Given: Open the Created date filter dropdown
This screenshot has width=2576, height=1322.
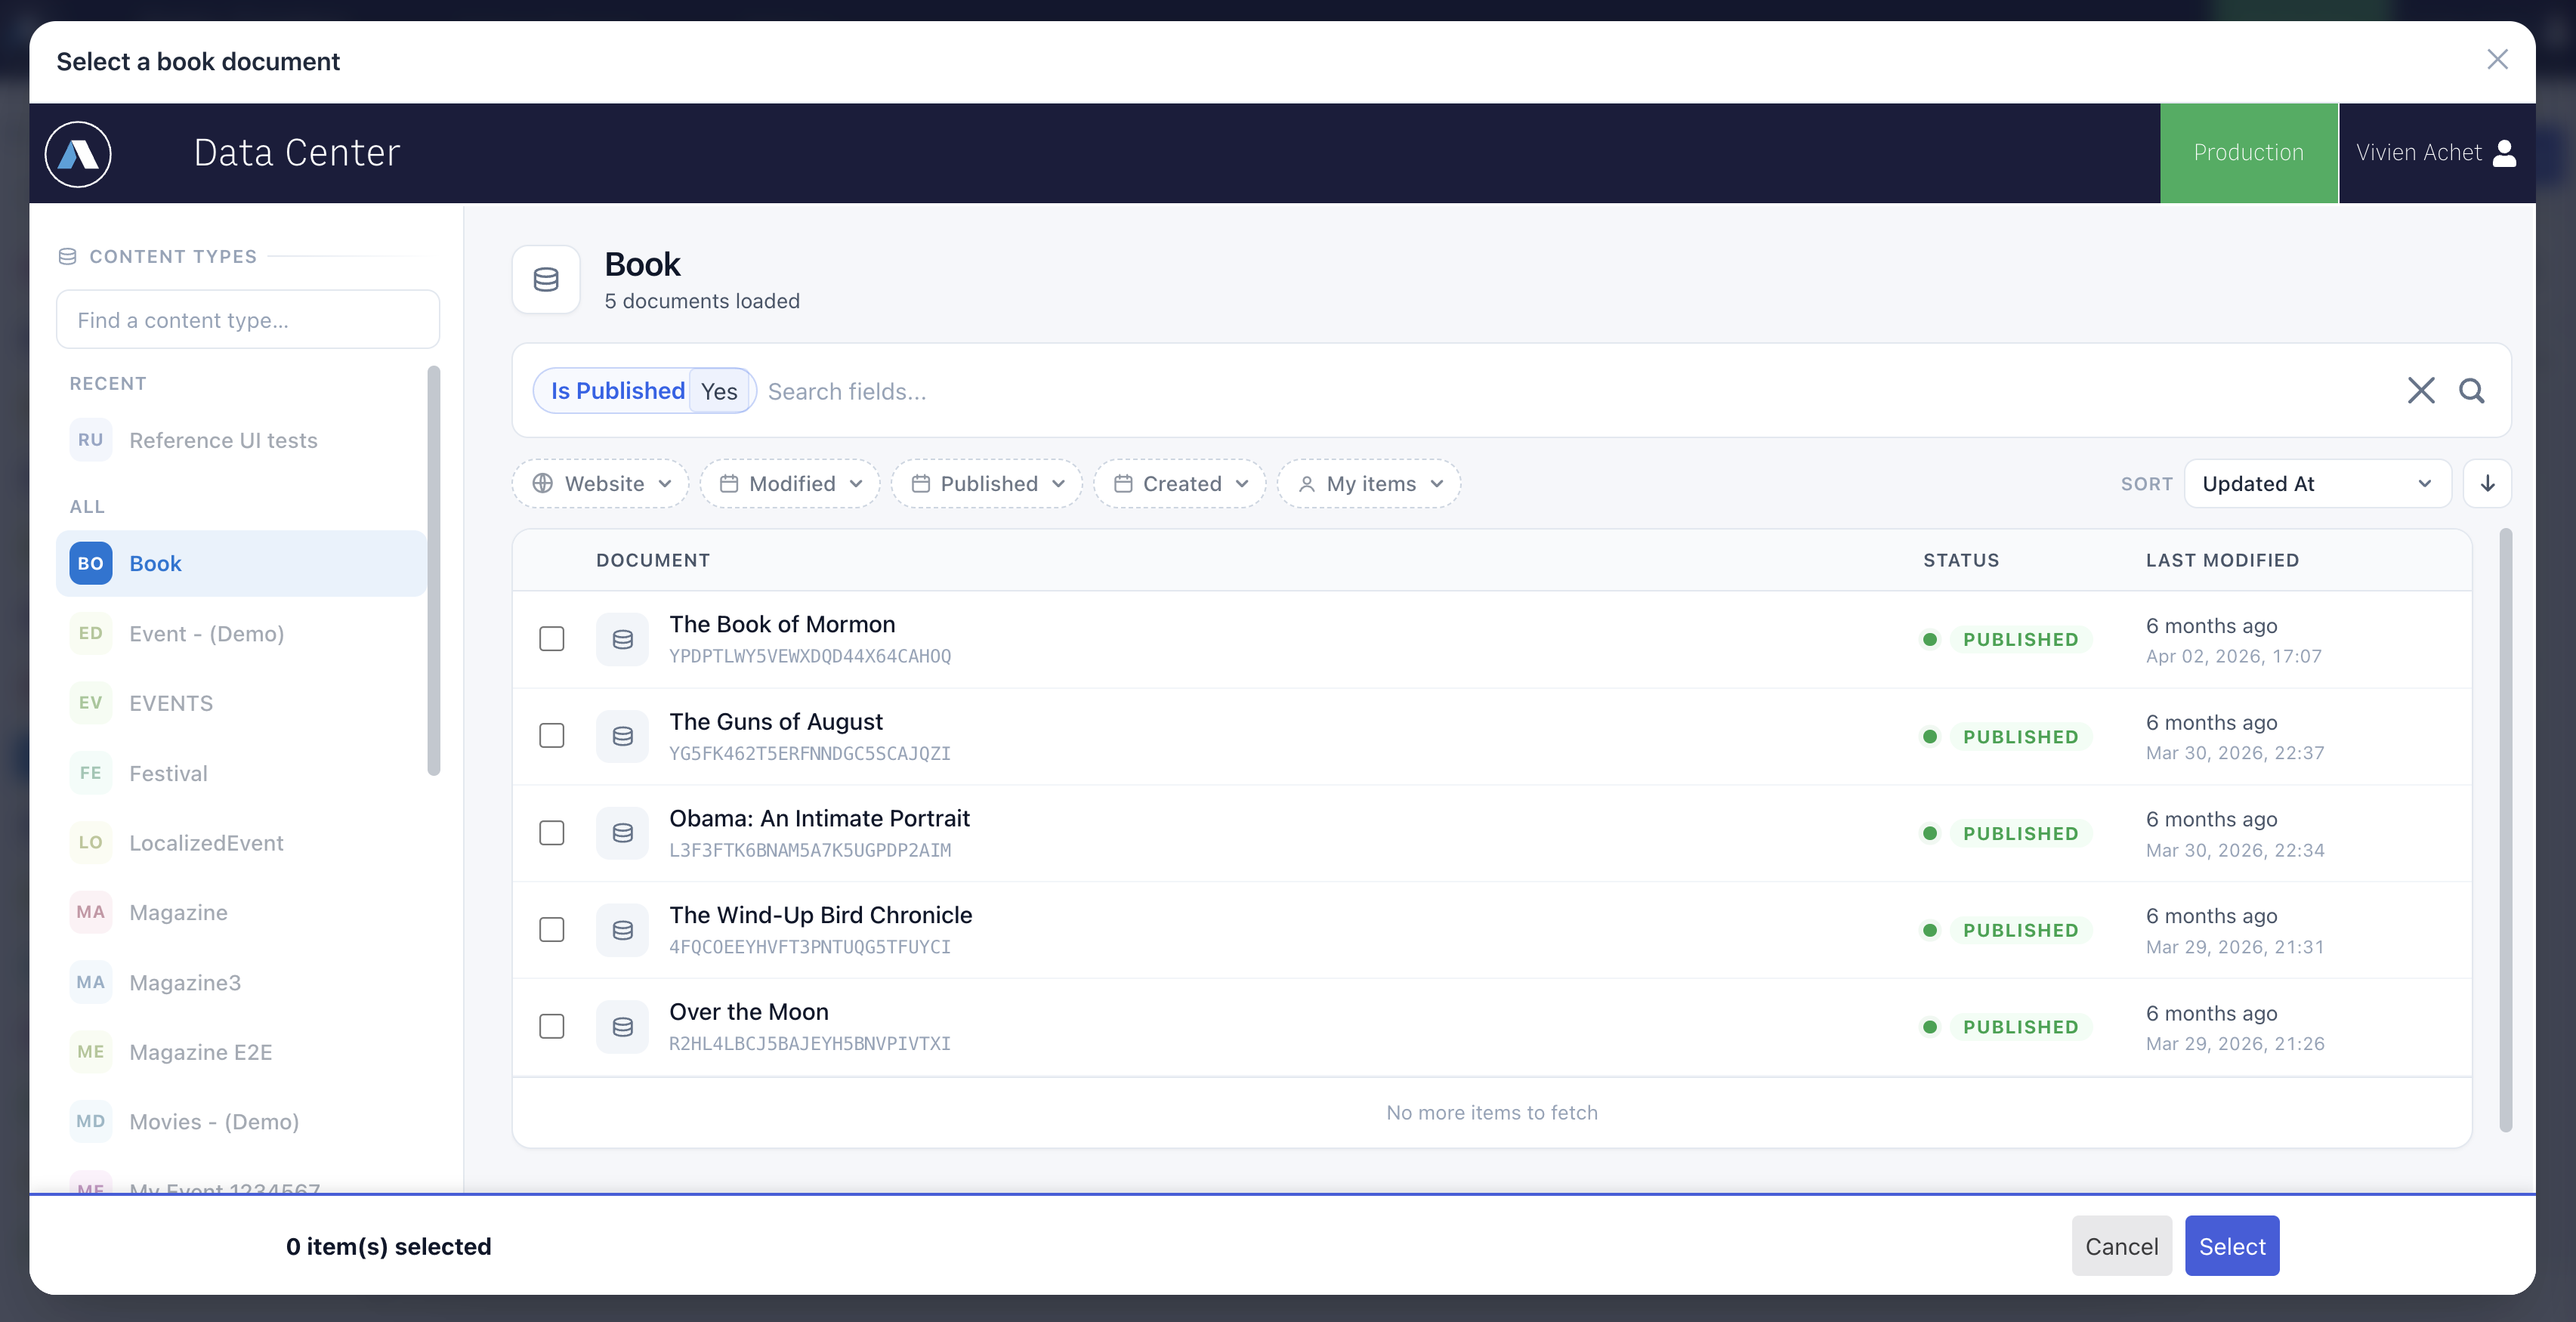Looking at the screenshot, I should click(x=1180, y=484).
